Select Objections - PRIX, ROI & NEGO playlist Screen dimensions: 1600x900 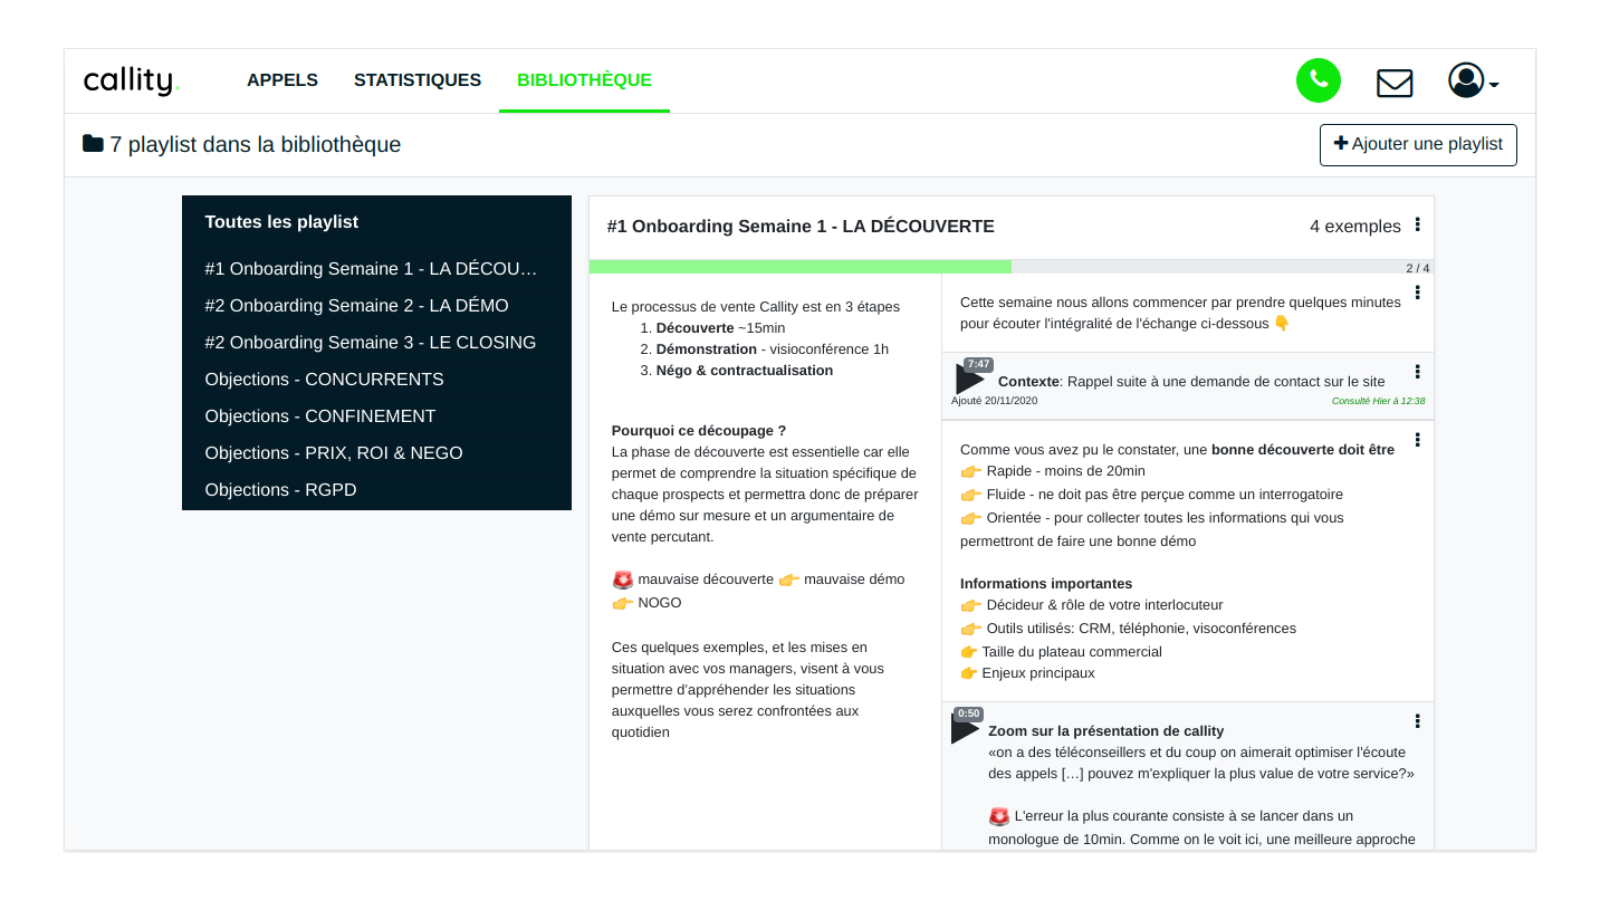click(333, 453)
